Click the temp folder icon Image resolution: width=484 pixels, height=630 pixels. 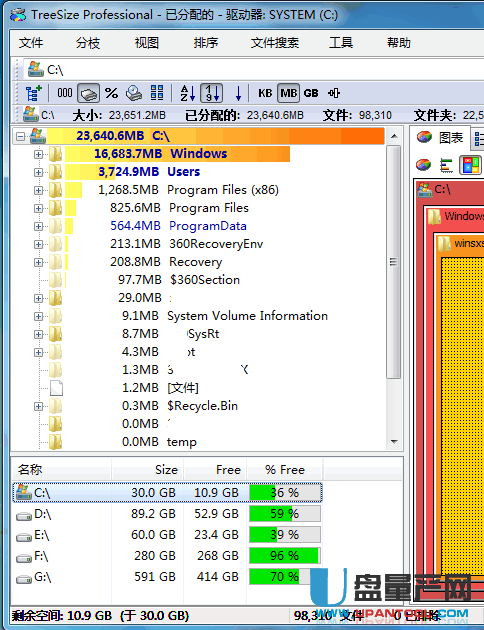pos(55,442)
